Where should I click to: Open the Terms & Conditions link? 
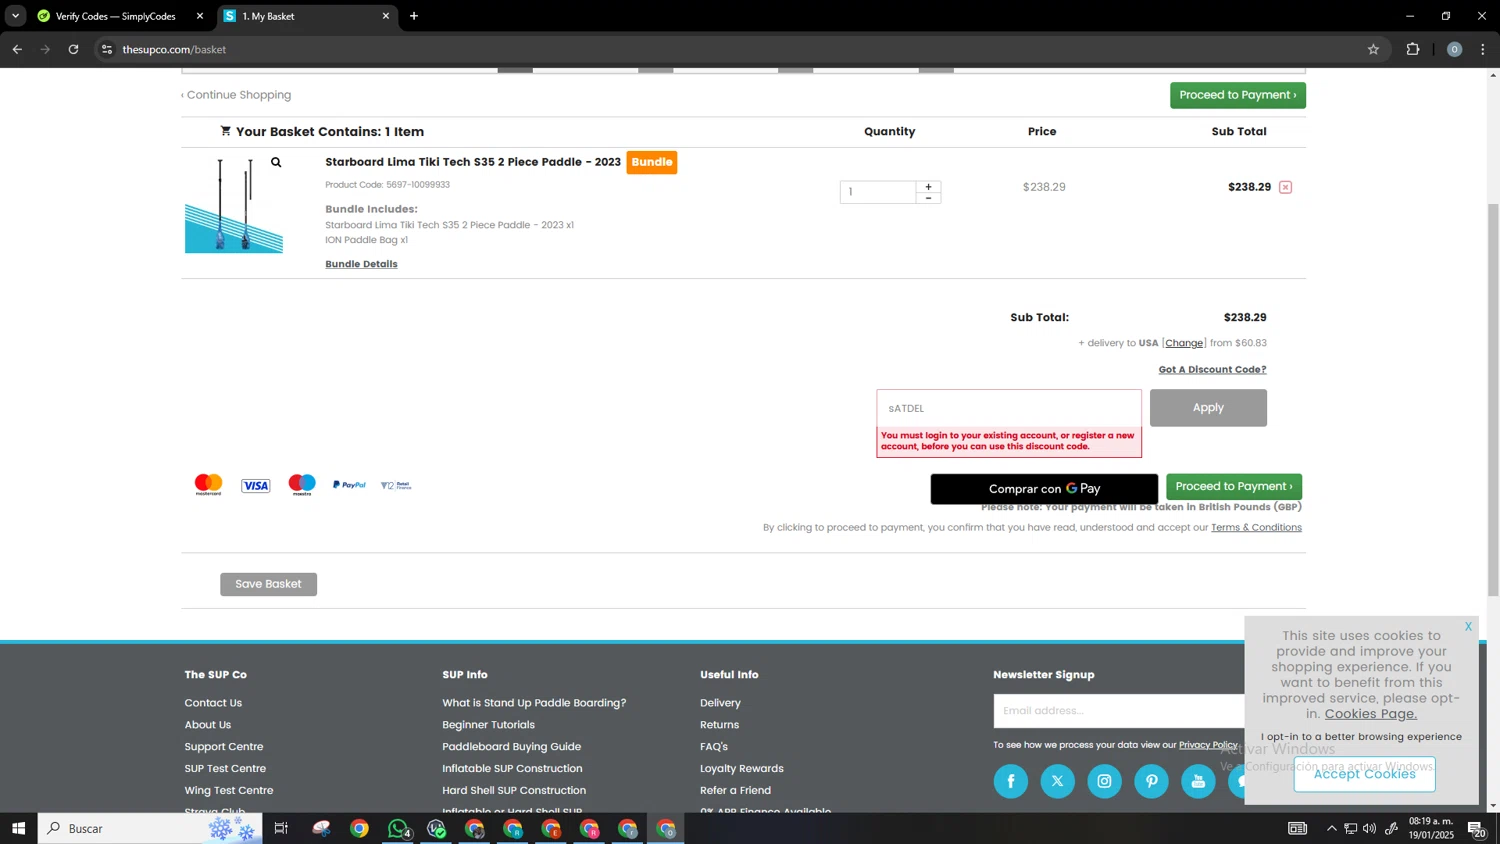(x=1256, y=528)
